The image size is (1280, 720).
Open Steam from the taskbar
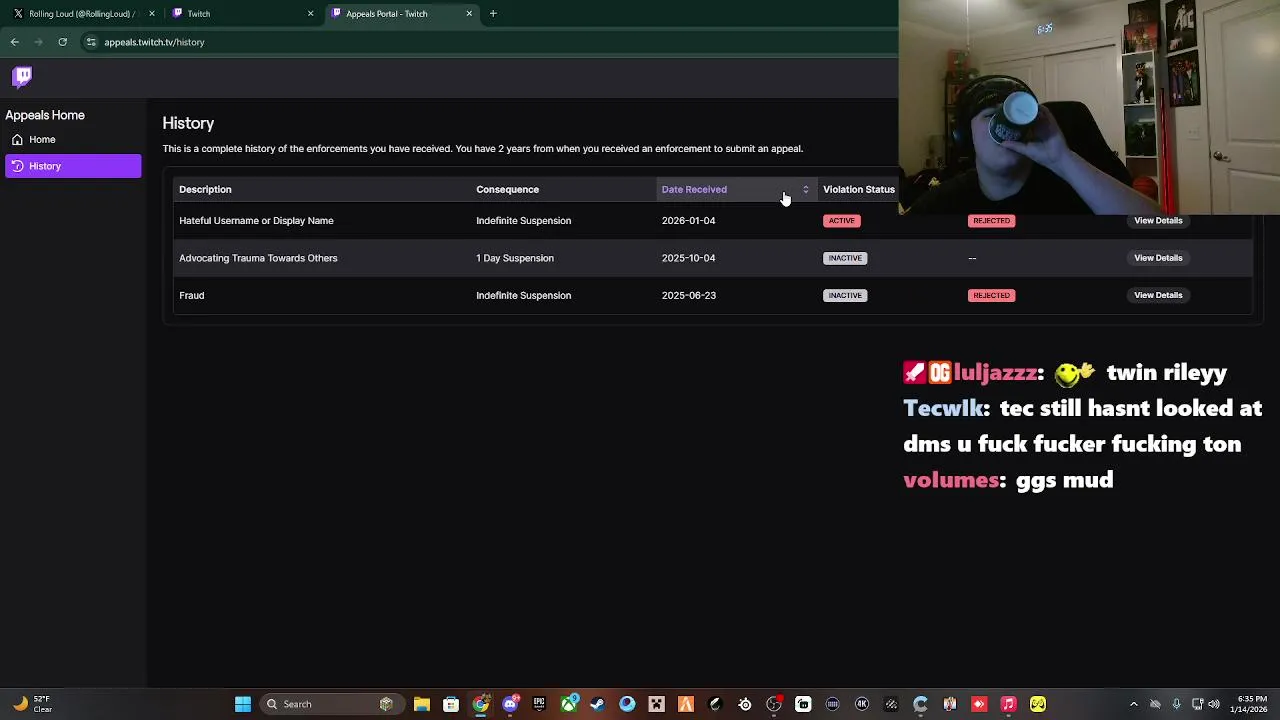click(598, 704)
